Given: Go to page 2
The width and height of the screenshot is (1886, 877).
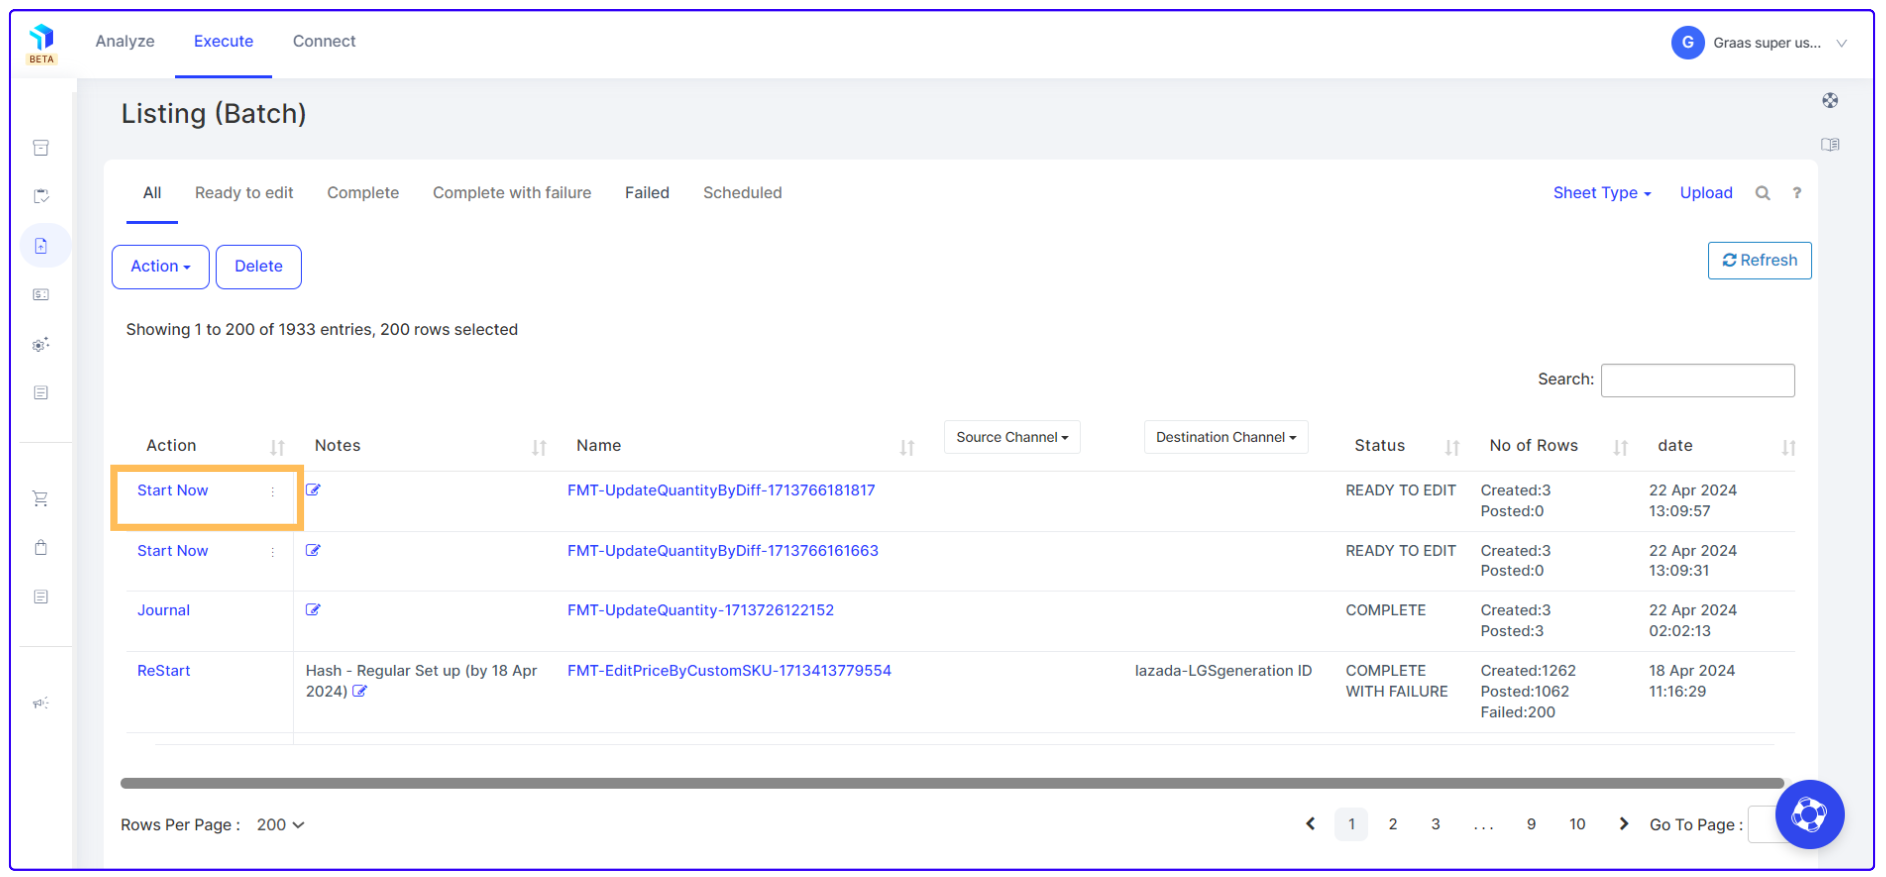Looking at the screenshot, I should tap(1392, 824).
